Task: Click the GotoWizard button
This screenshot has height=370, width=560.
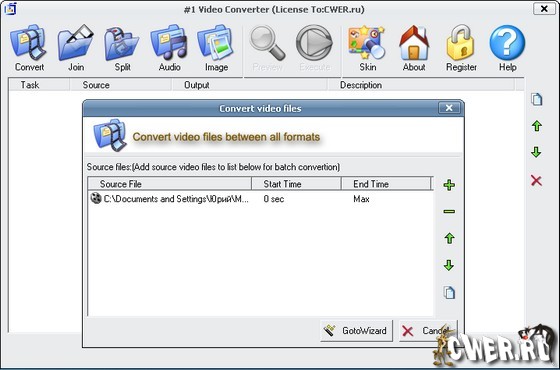Action: pos(356,331)
